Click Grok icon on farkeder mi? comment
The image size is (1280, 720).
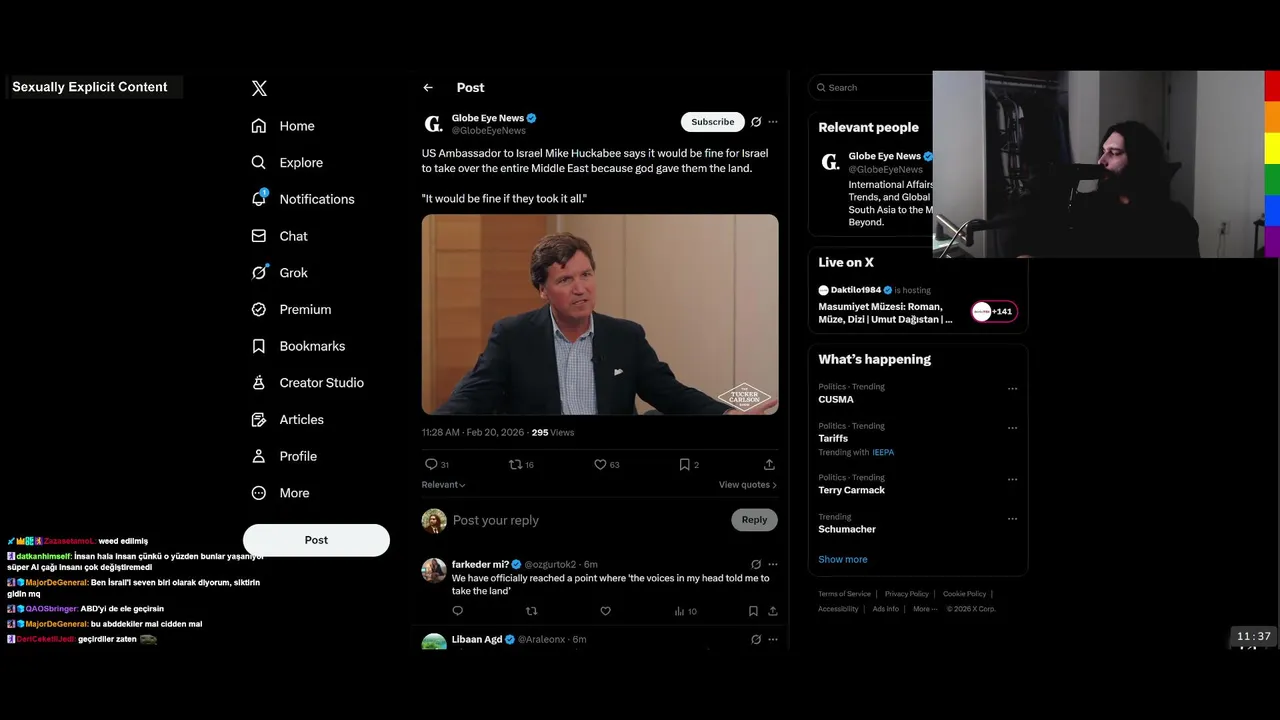pyautogui.click(x=756, y=564)
